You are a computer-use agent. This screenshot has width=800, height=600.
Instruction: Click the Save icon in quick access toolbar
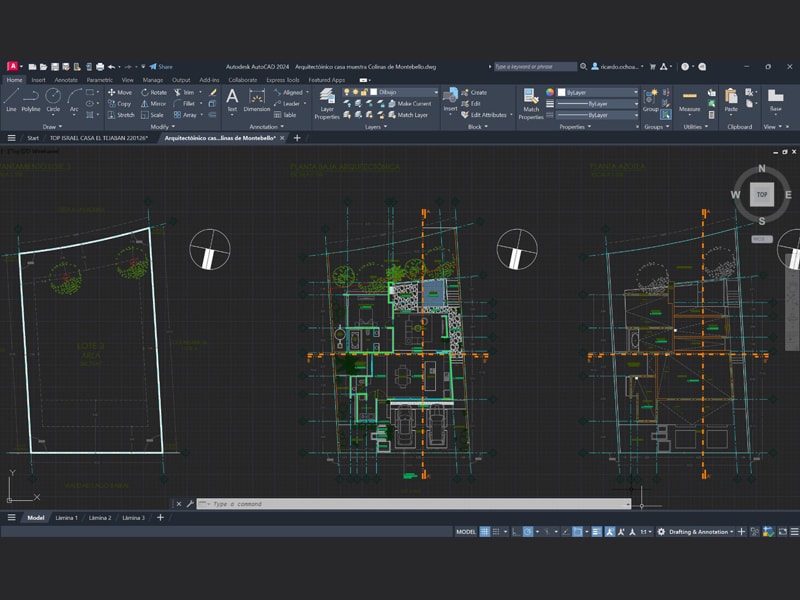(x=55, y=67)
